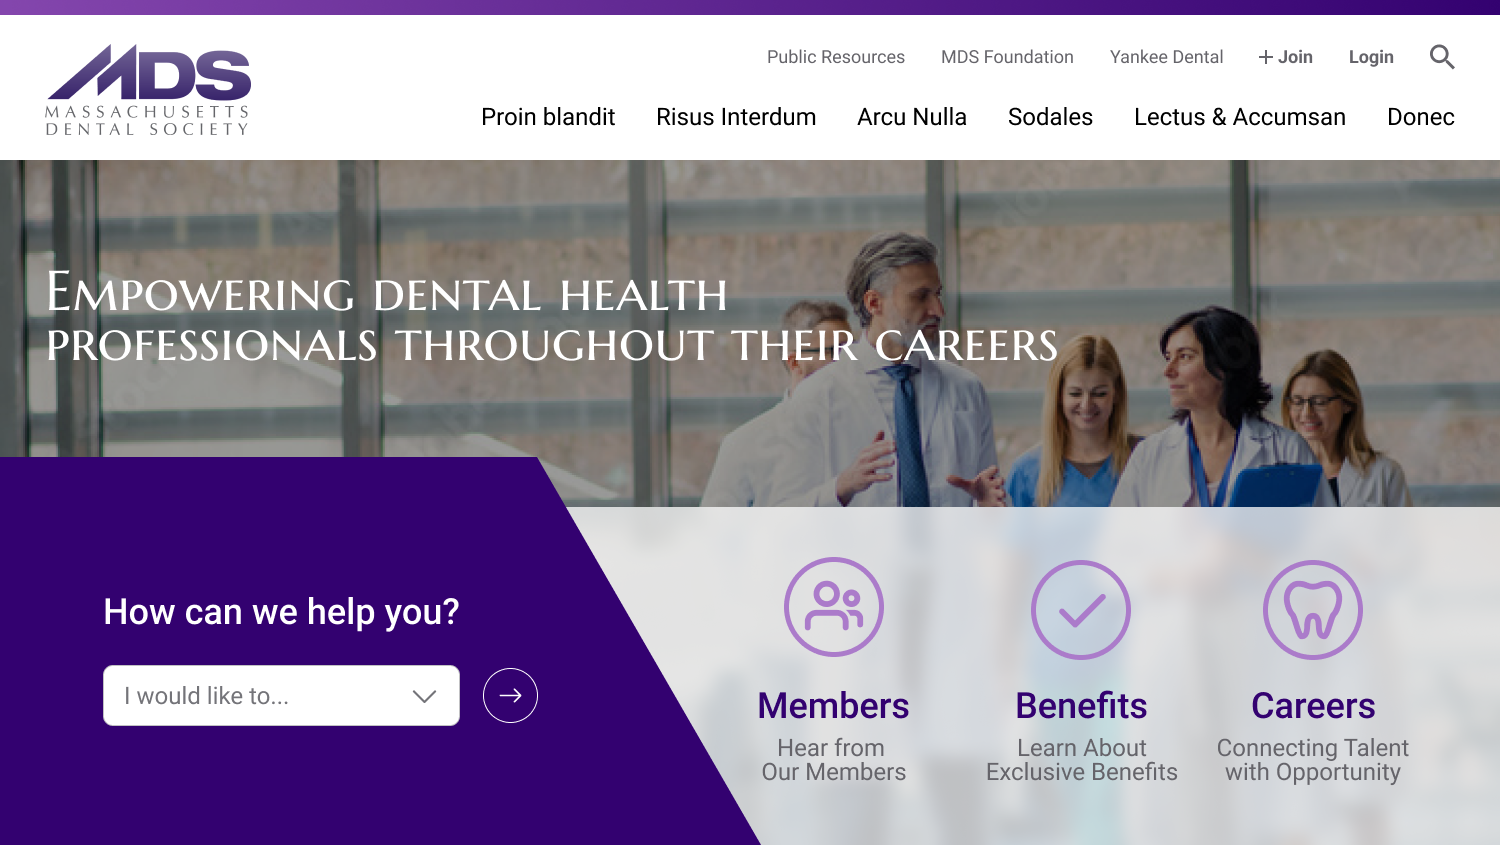The image size is (1500, 845).
Task: Click the plus icon beside Join
Action: click(x=1266, y=57)
